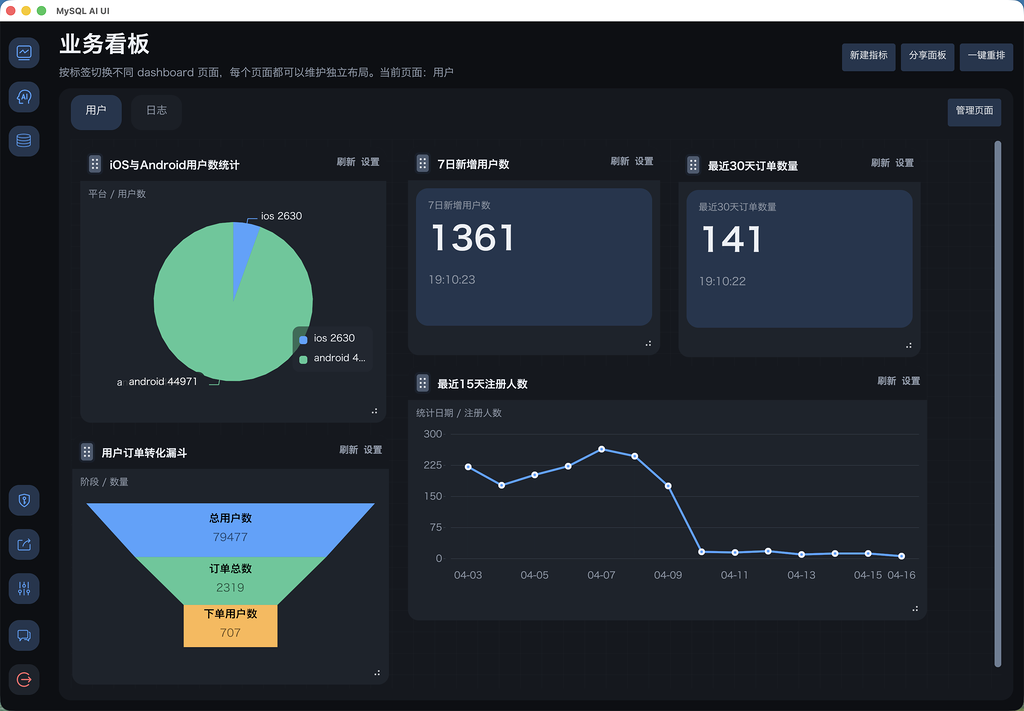1024x711 pixels.
Task: Click the 新建指标 button
Action: [x=868, y=56]
